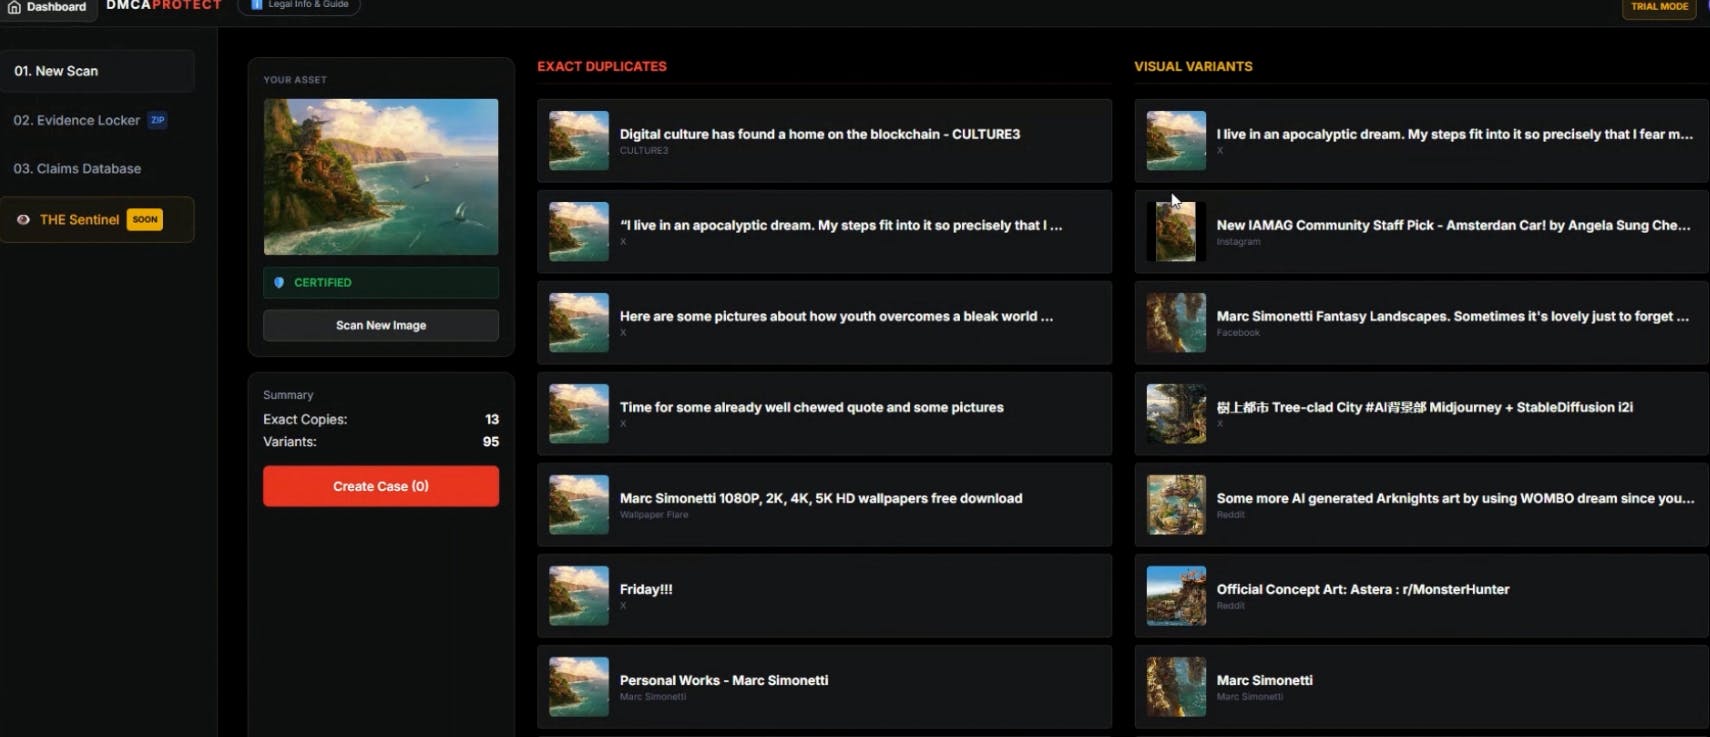The width and height of the screenshot is (1710, 737).
Task: Click the EXACT DUPLICATES column heading
Action: (x=602, y=66)
